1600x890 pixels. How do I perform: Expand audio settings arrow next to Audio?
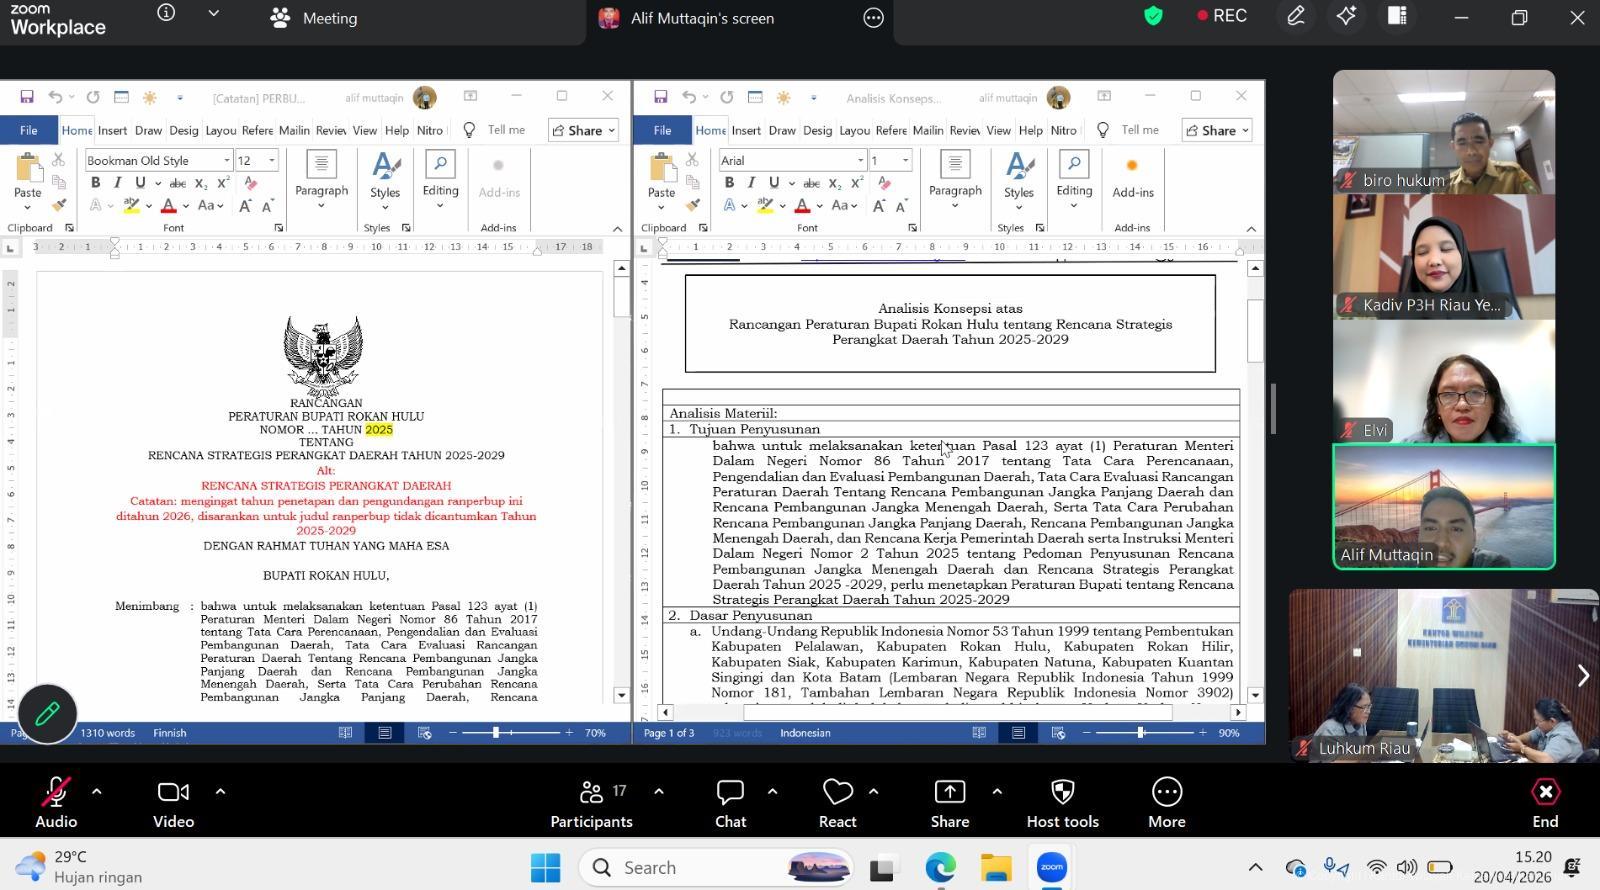pyautogui.click(x=97, y=791)
